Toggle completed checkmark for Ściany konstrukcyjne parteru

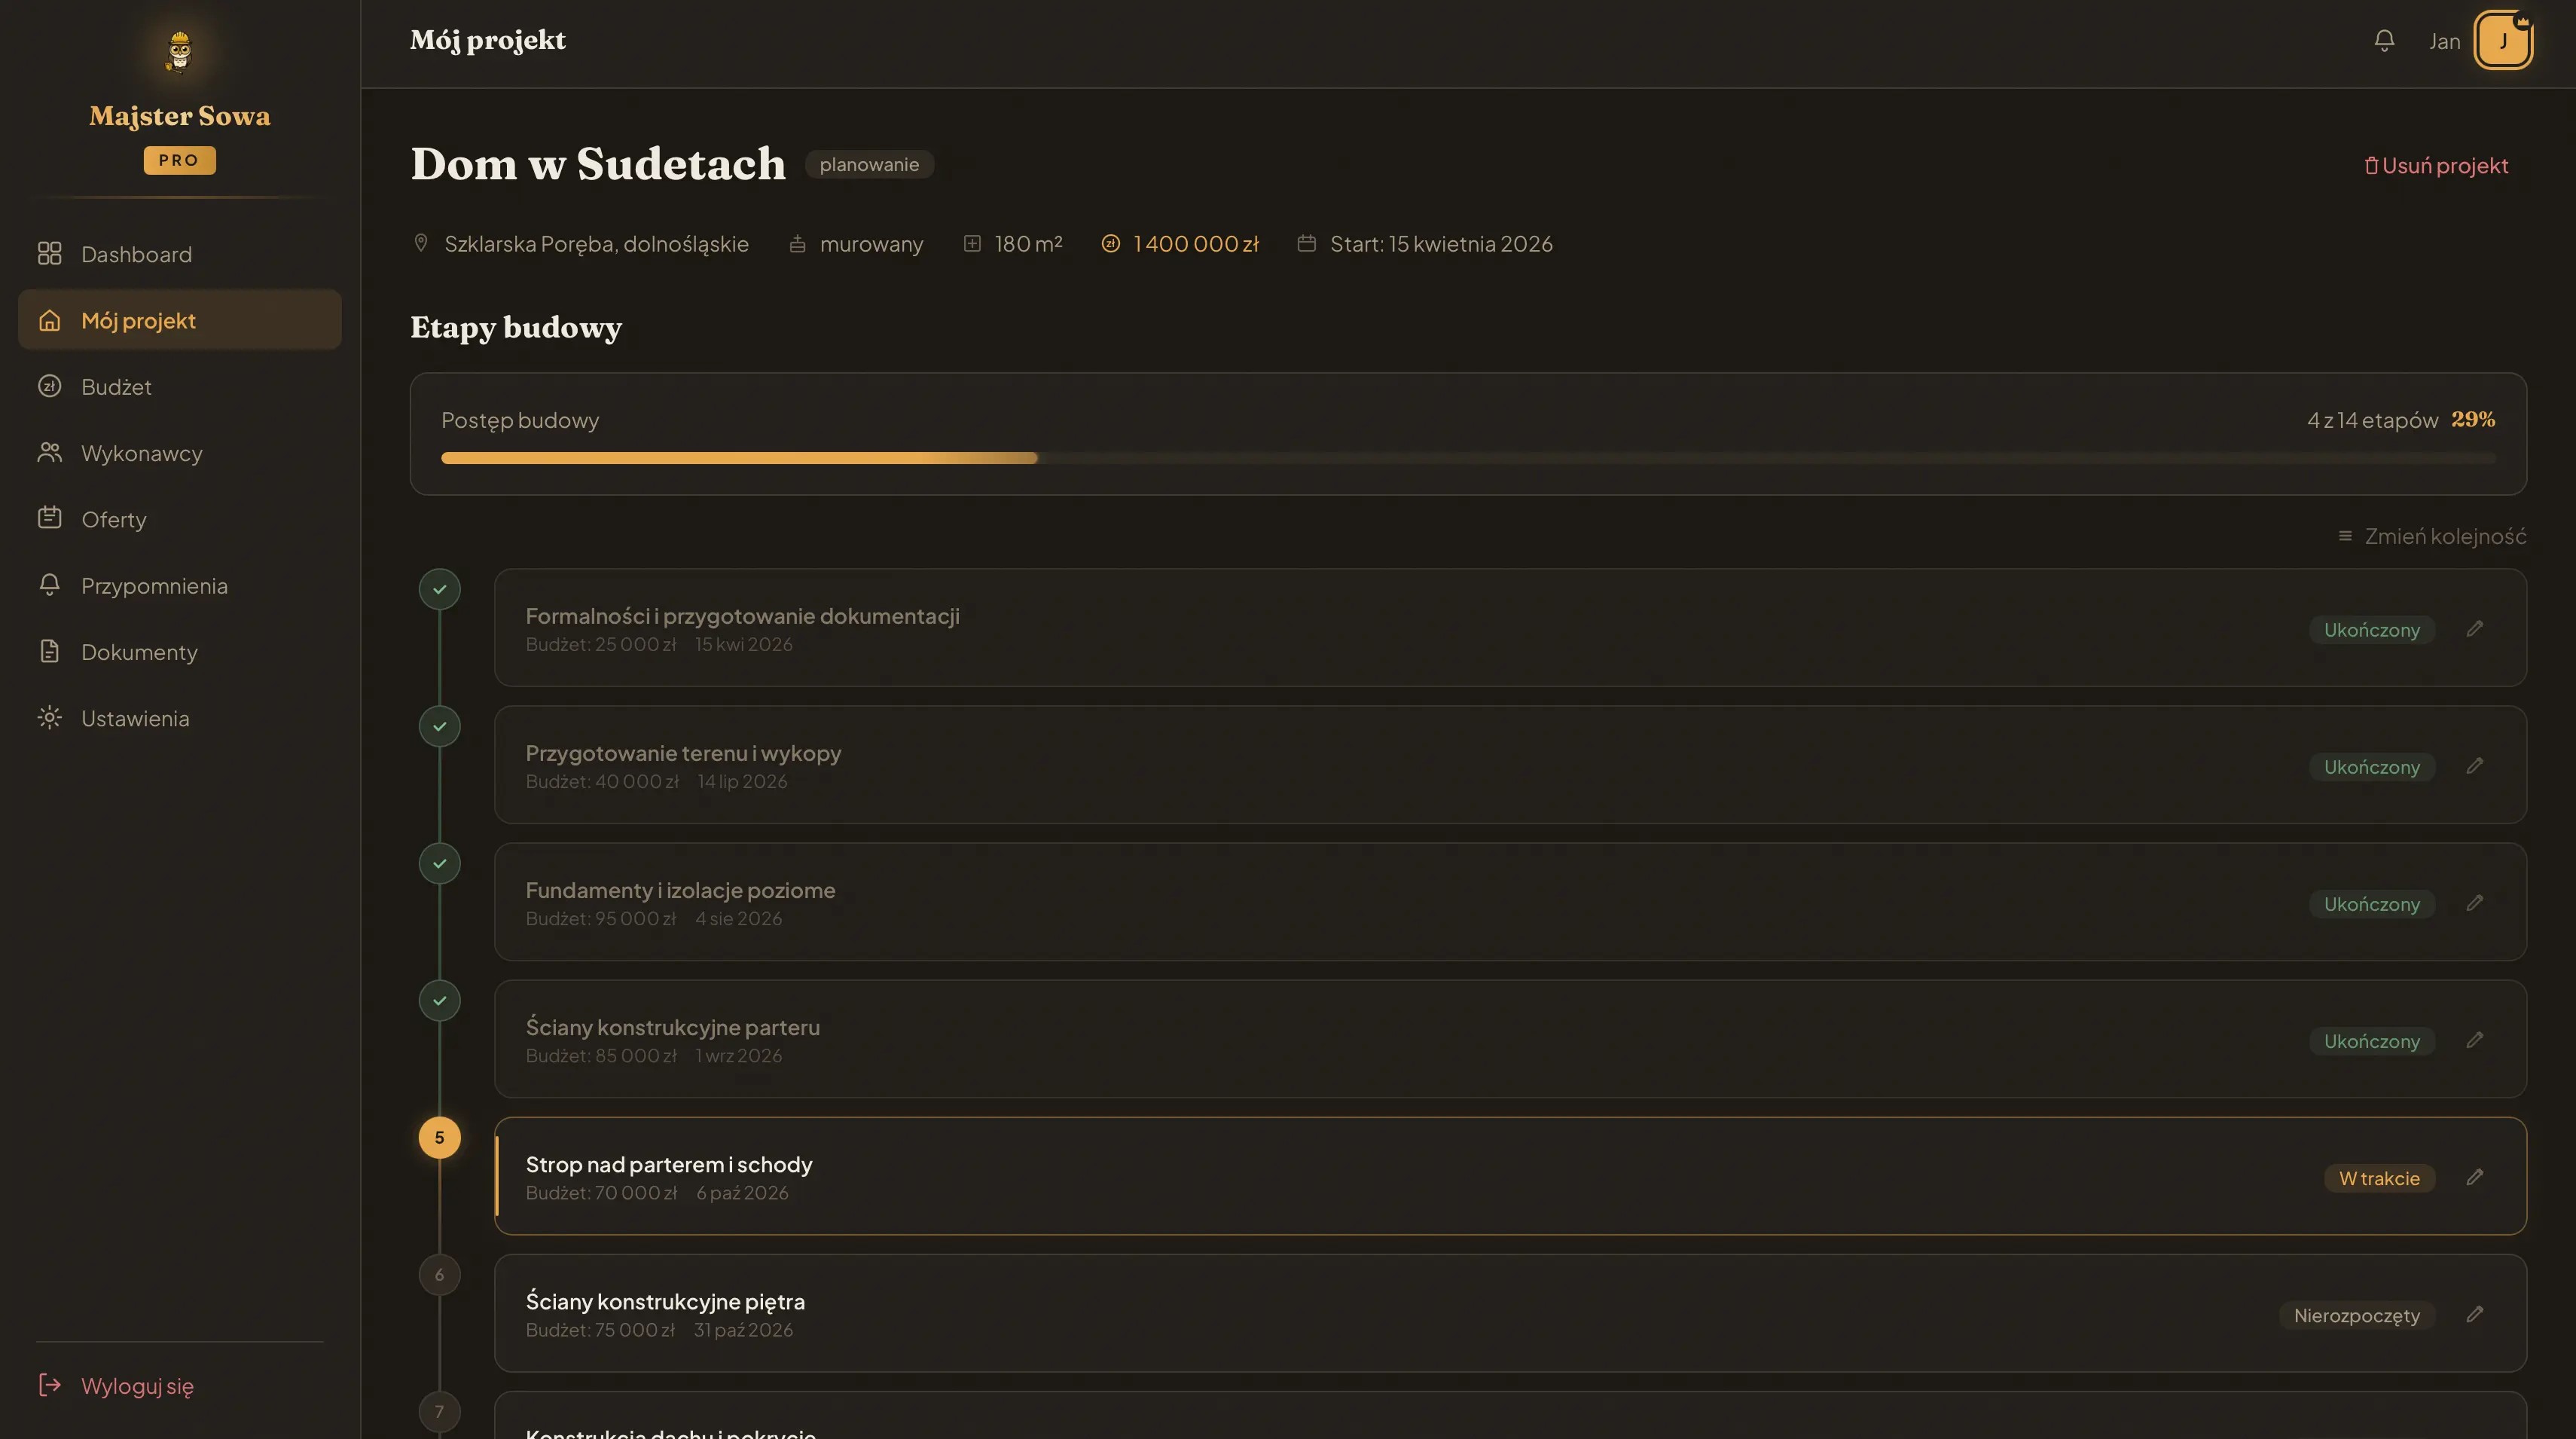pos(439,1000)
